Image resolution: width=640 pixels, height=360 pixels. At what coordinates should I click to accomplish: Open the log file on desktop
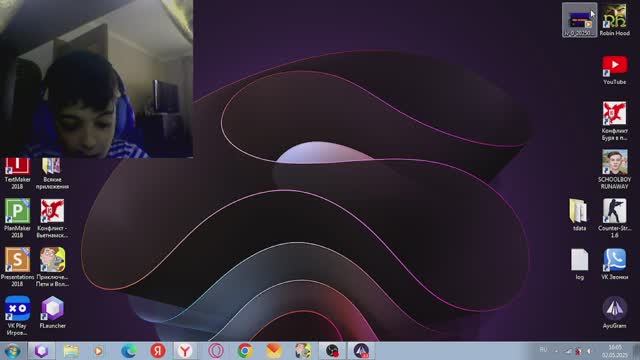[x=580, y=264]
